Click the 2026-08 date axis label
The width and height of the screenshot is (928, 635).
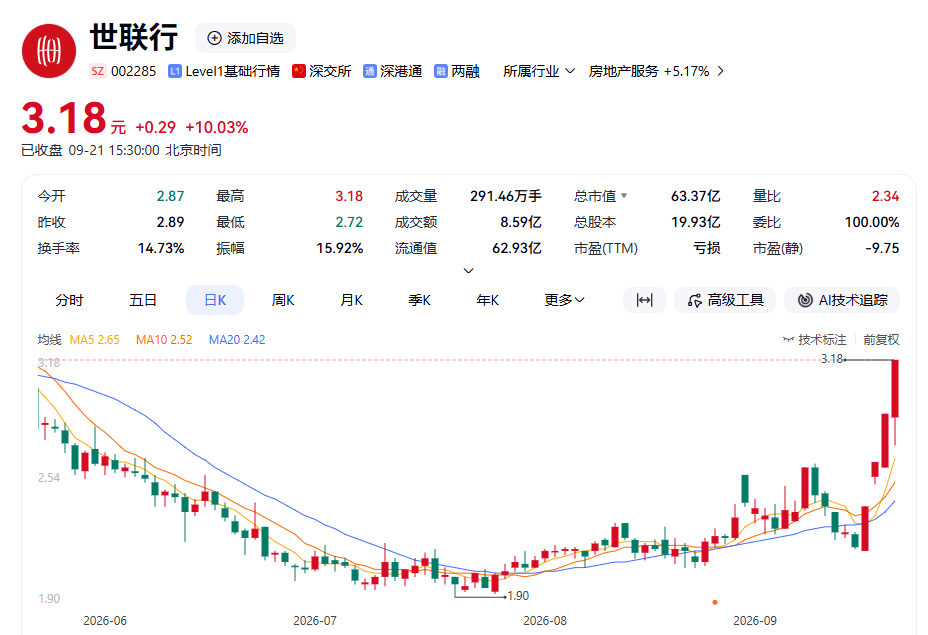[x=544, y=621]
